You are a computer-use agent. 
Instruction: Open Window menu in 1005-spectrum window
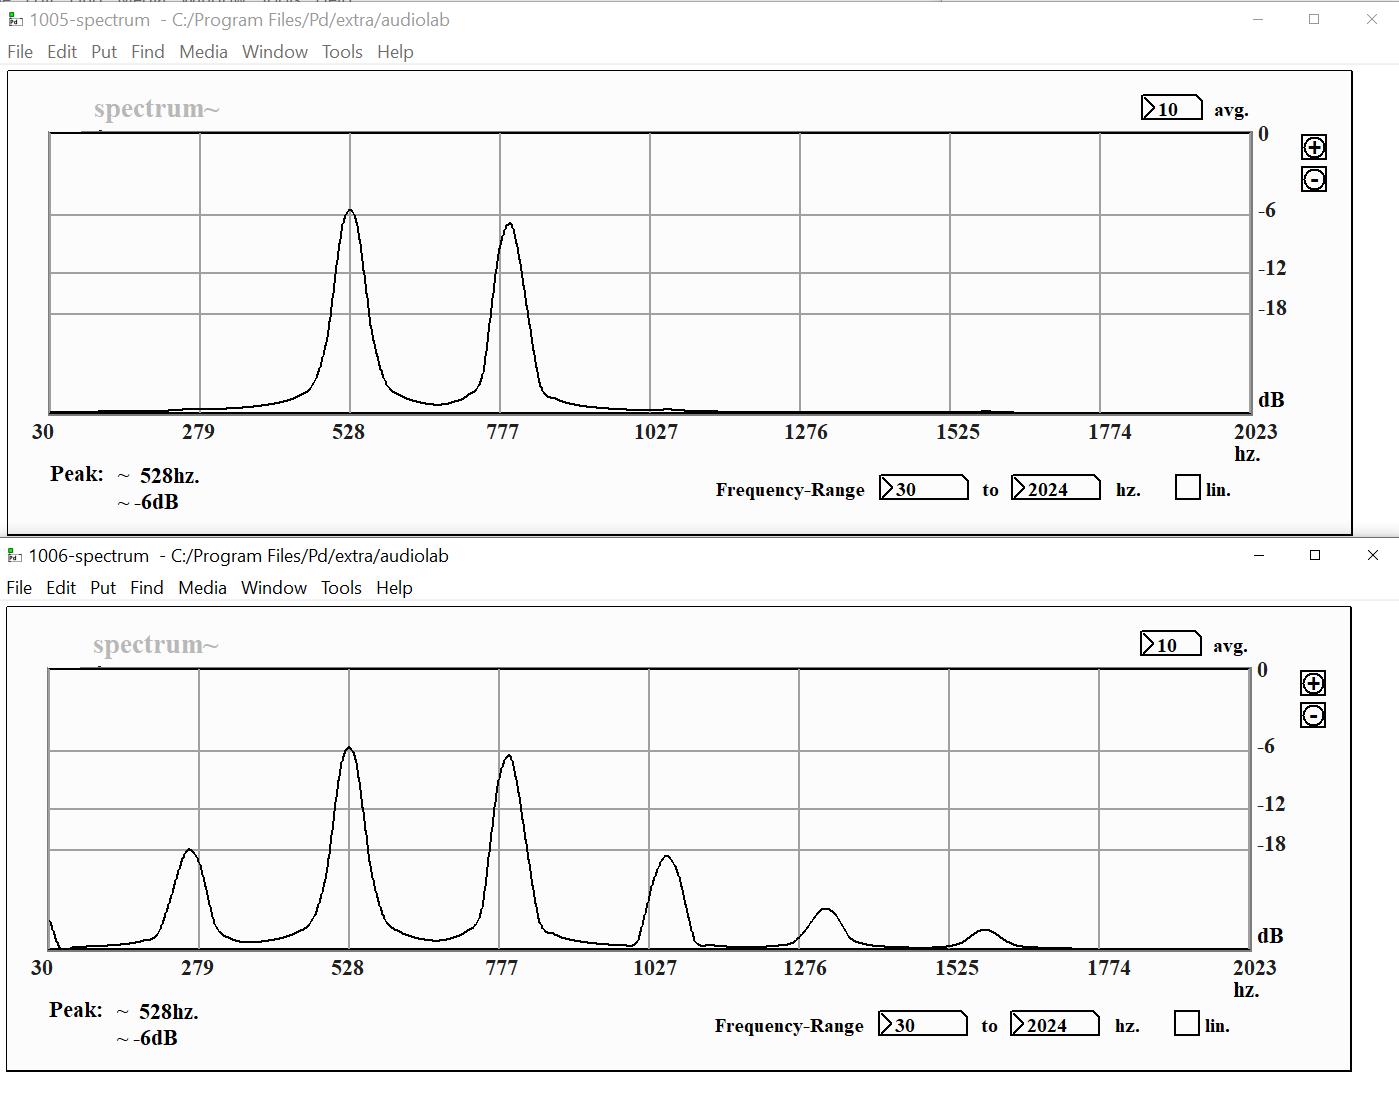click(274, 52)
